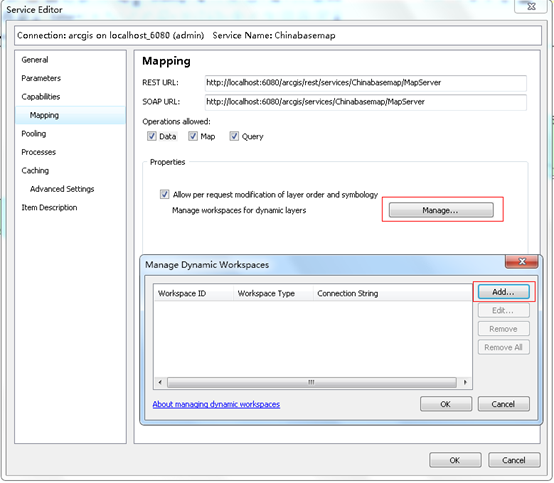Show the Item Description page
The height and width of the screenshot is (483, 554).
click(x=49, y=207)
